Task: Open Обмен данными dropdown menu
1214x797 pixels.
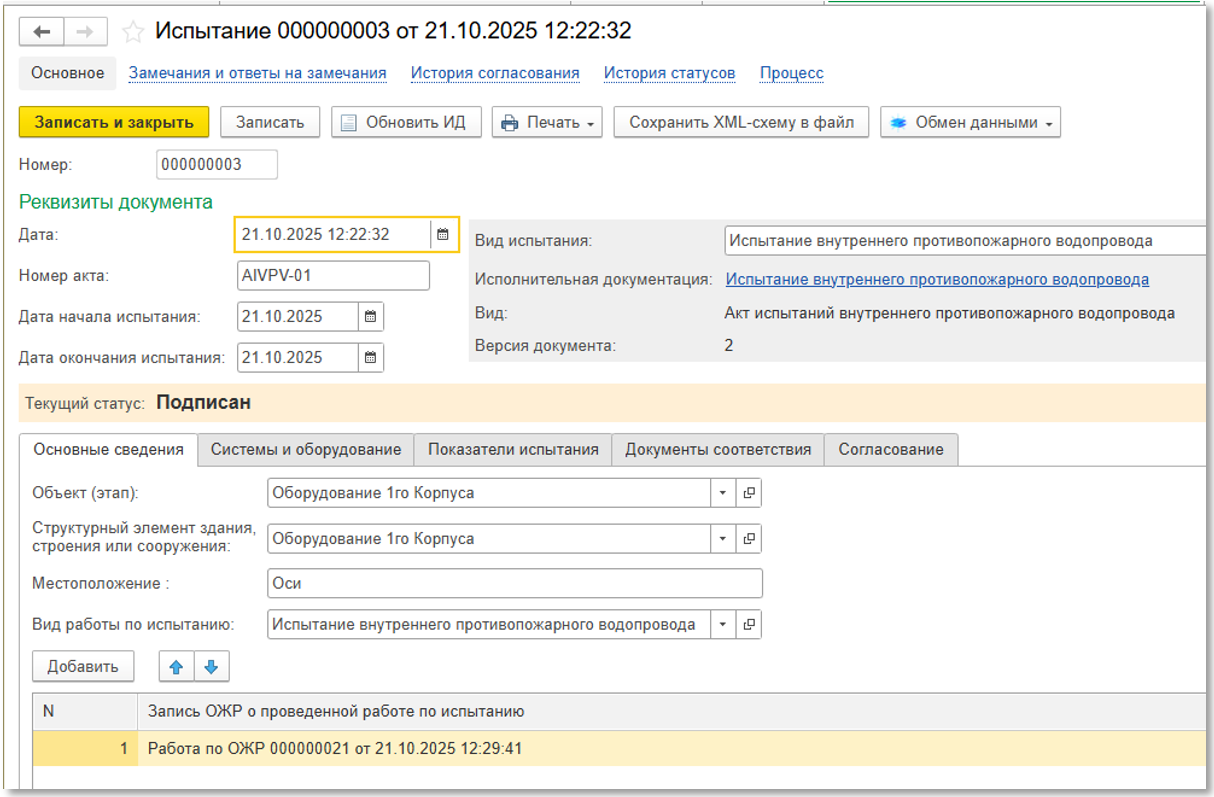Action: coord(970,123)
